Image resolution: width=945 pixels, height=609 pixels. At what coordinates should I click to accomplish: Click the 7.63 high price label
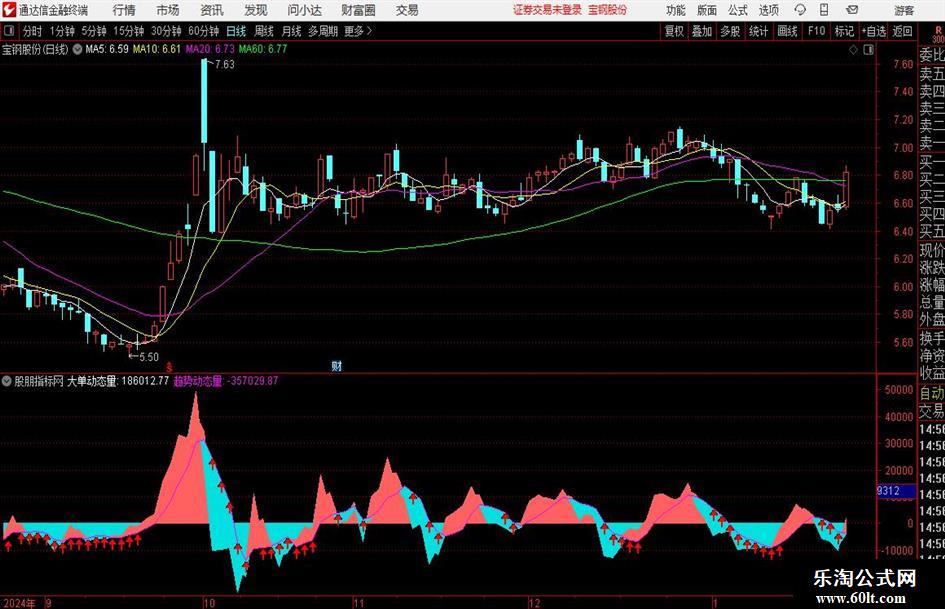(x=224, y=65)
